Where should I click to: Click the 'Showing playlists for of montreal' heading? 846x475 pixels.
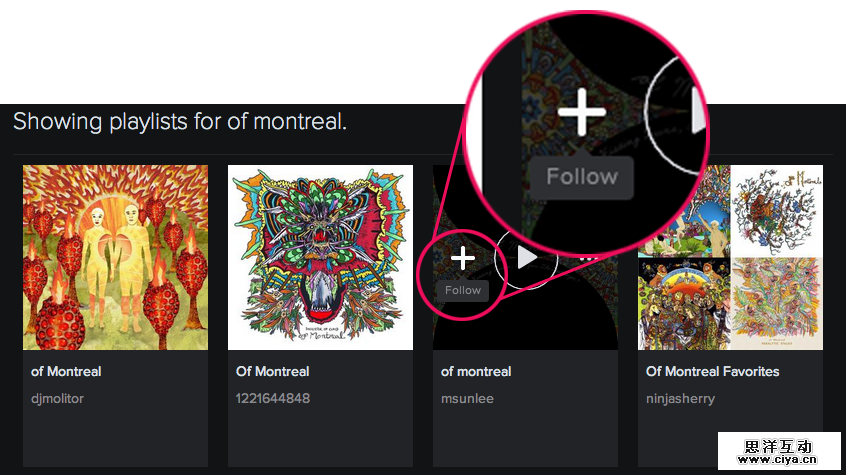(180, 122)
